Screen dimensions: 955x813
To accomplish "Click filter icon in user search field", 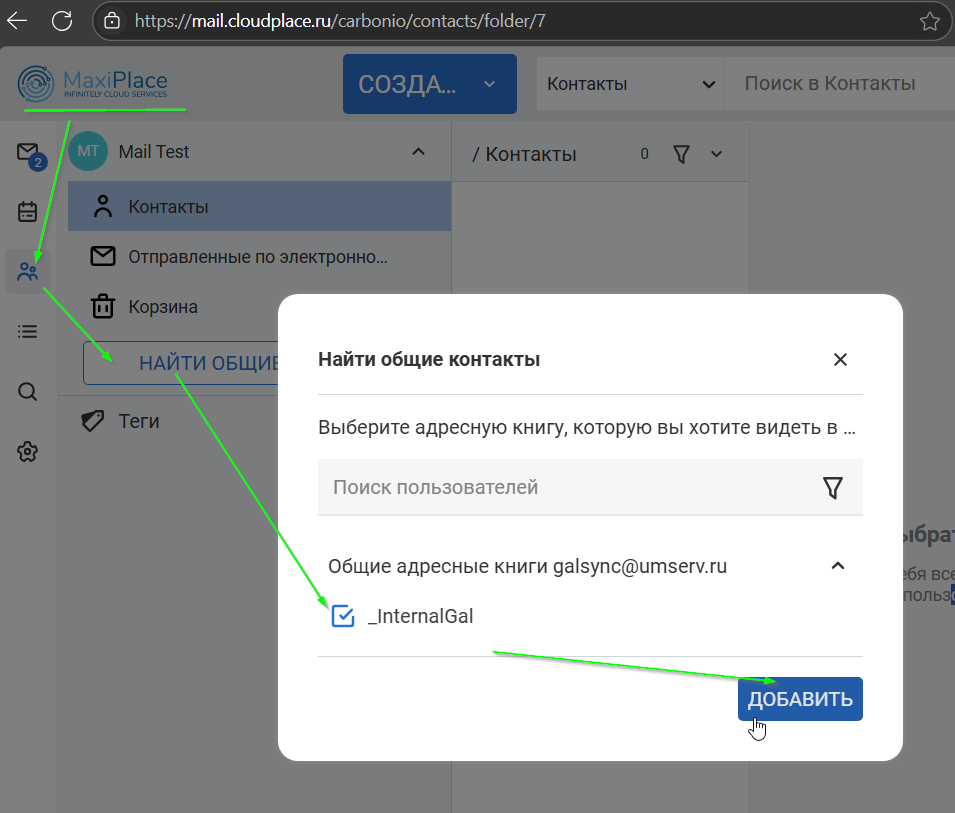I will (832, 487).
